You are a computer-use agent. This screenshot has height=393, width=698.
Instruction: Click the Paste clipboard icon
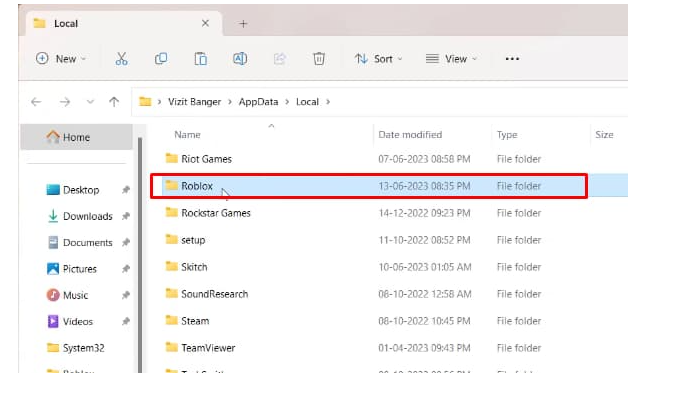tap(200, 59)
